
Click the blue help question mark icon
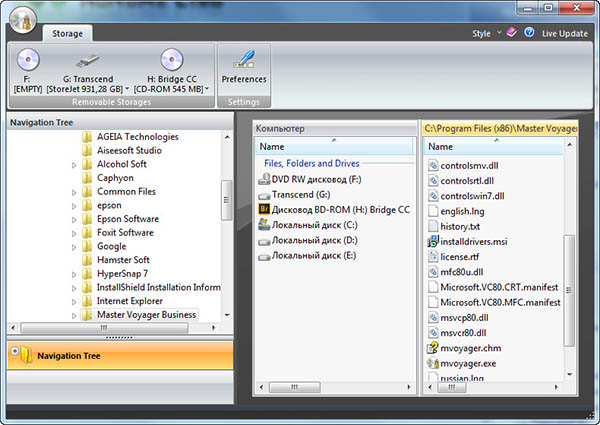528,33
